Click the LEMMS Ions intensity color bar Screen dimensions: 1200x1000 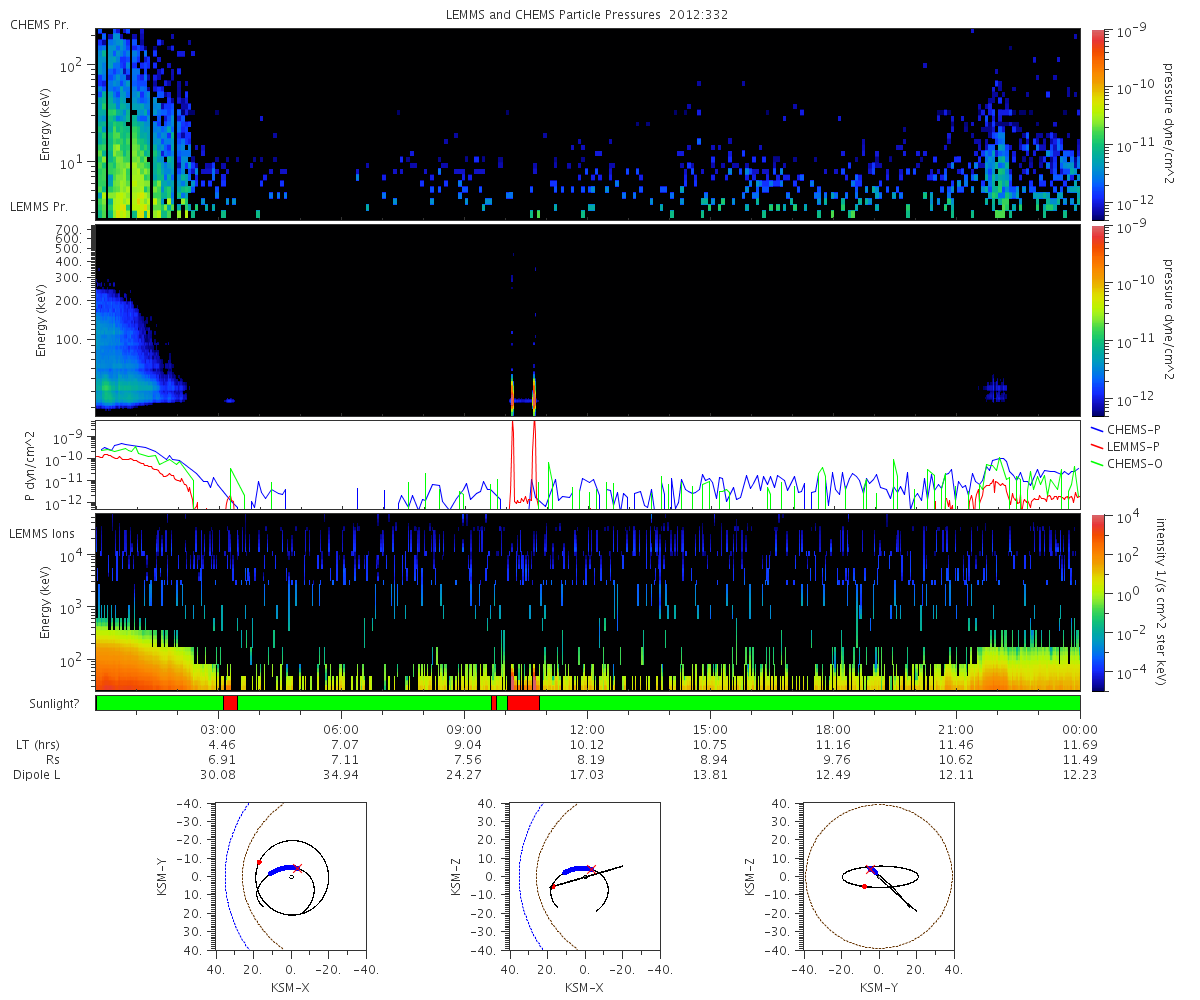(x=1098, y=603)
